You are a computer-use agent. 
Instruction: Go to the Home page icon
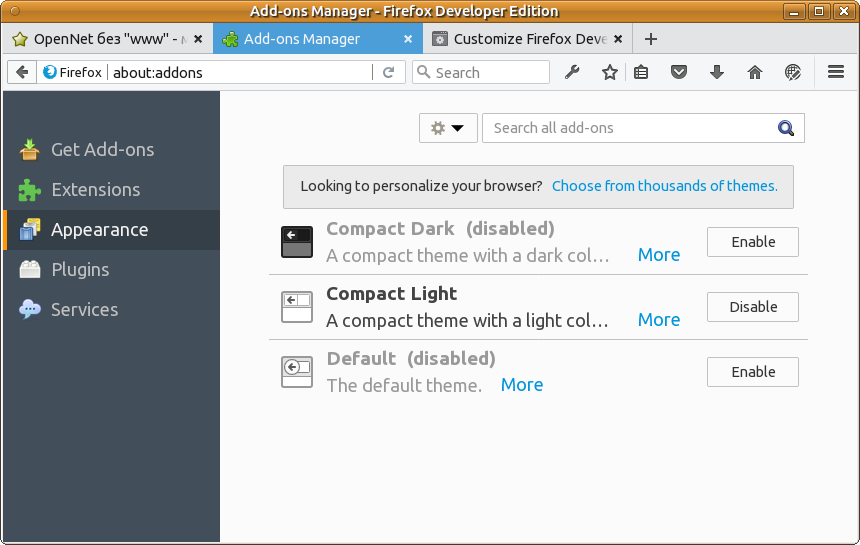[755, 72]
